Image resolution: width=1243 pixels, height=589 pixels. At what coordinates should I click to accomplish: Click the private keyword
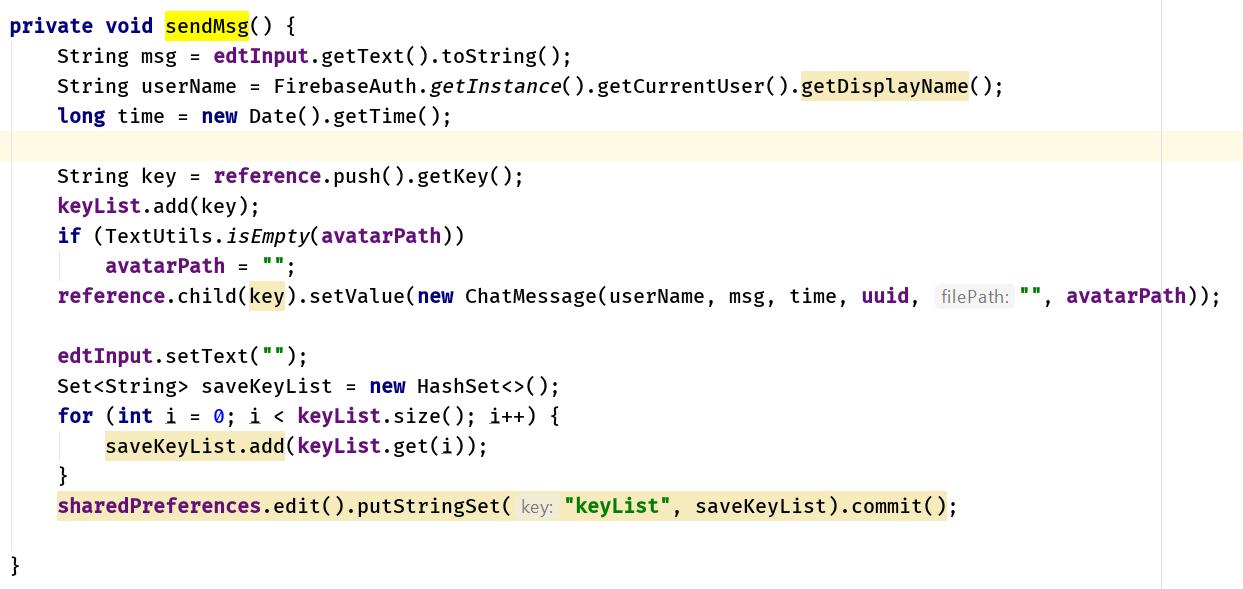click(51, 26)
